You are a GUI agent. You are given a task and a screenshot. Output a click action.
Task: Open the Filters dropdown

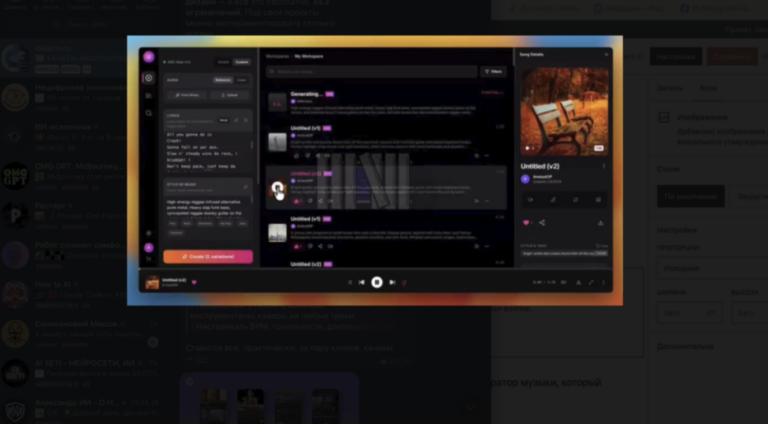[x=493, y=71]
